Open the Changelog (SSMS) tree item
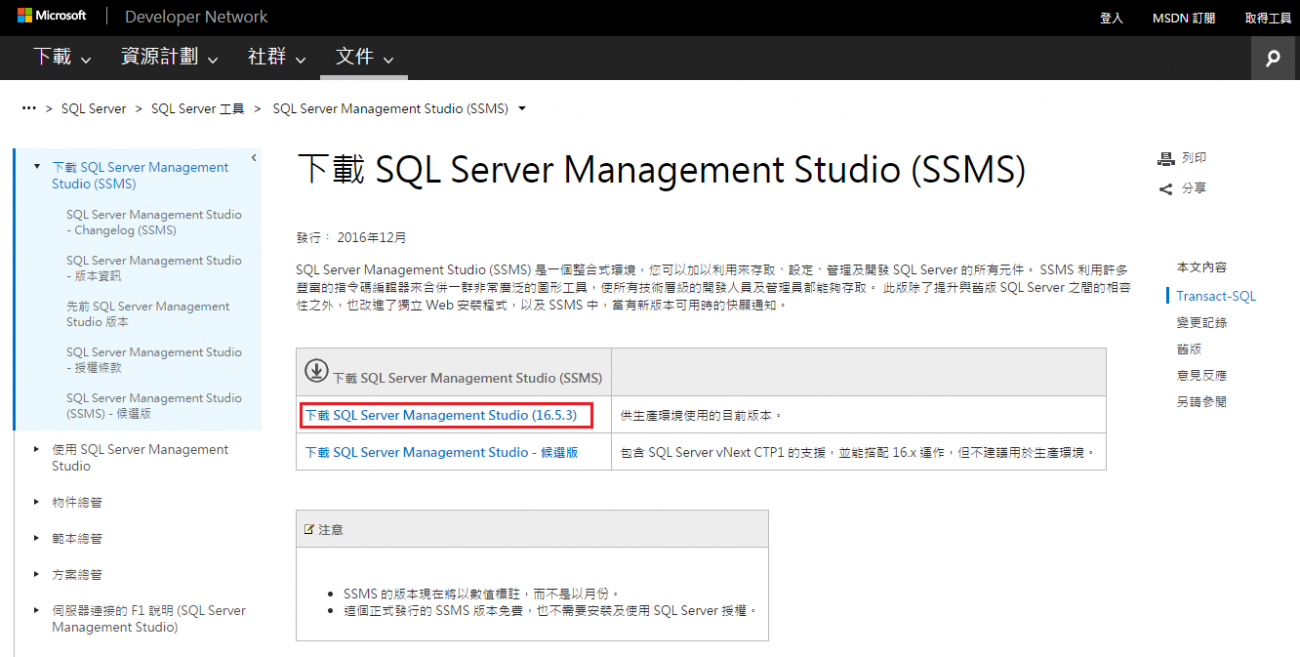The width and height of the screenshot is (1300, 657). click(154, 222)
